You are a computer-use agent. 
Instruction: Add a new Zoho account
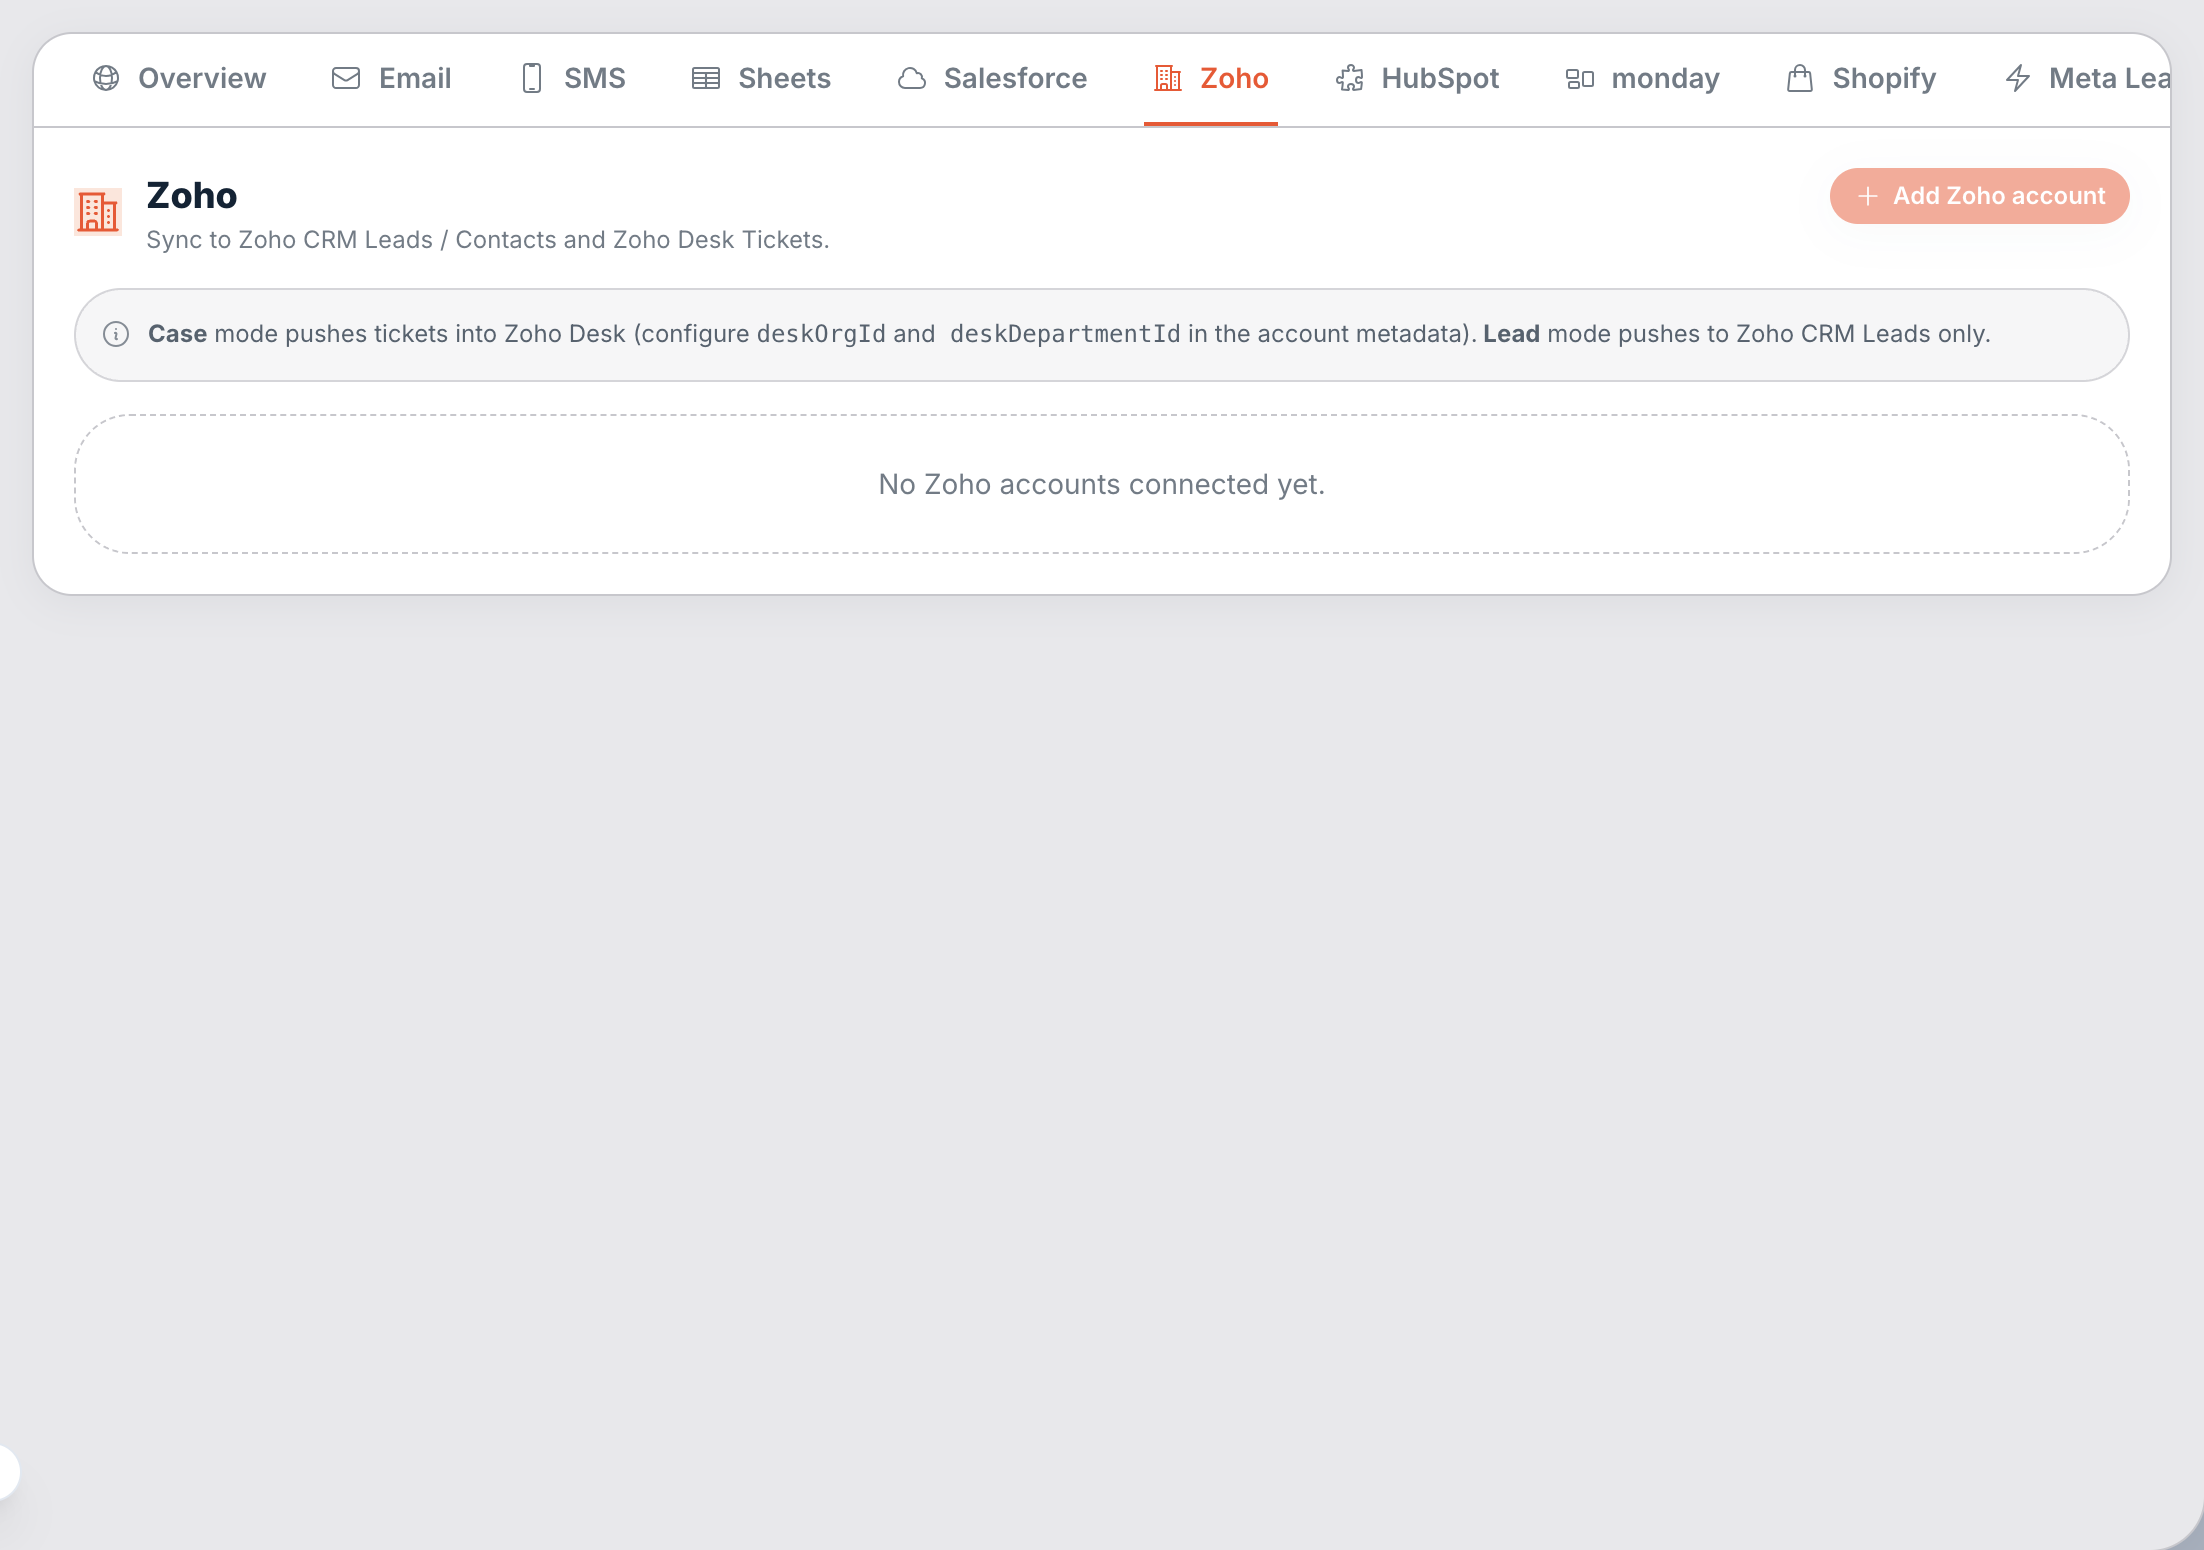[x=1979, y=196]
